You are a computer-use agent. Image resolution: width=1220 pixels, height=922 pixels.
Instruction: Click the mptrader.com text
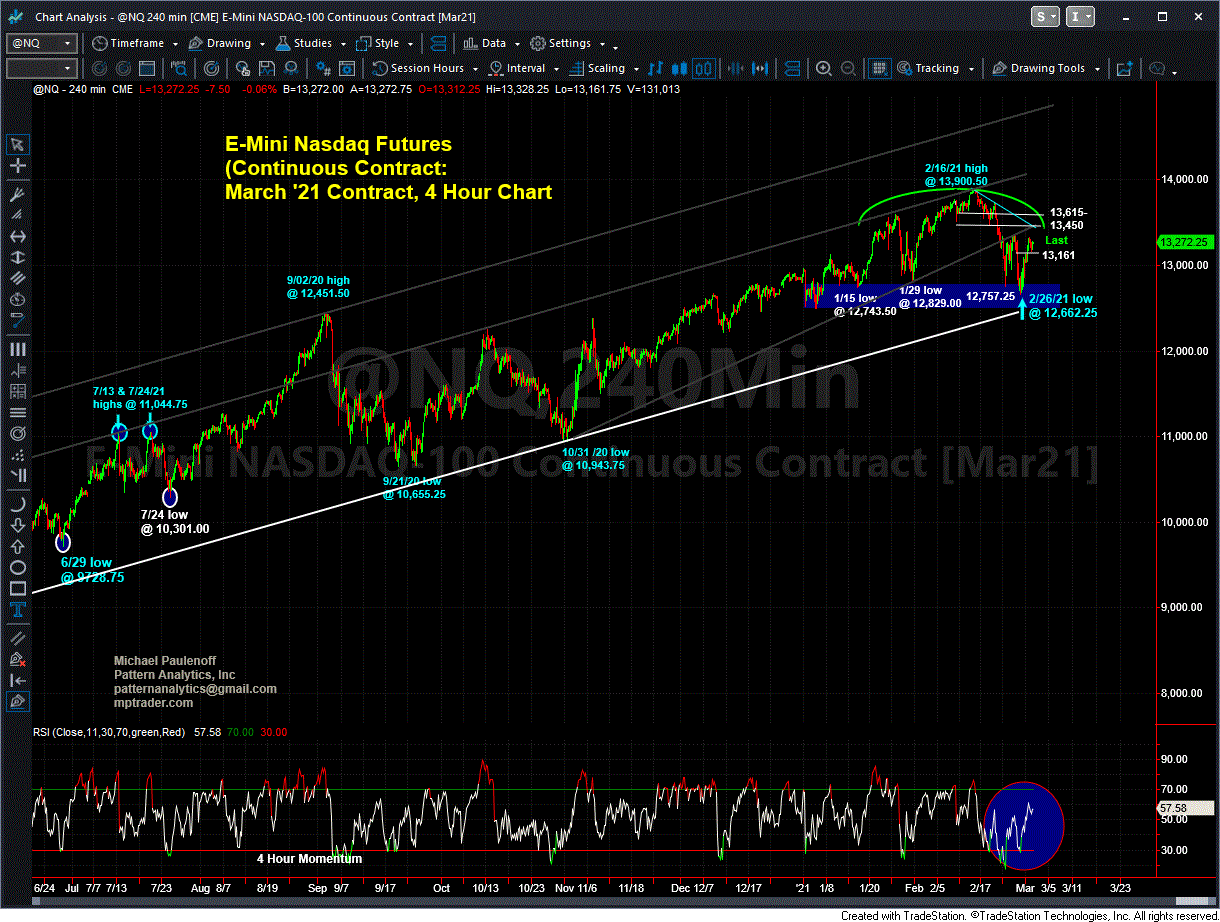point(153,703)
